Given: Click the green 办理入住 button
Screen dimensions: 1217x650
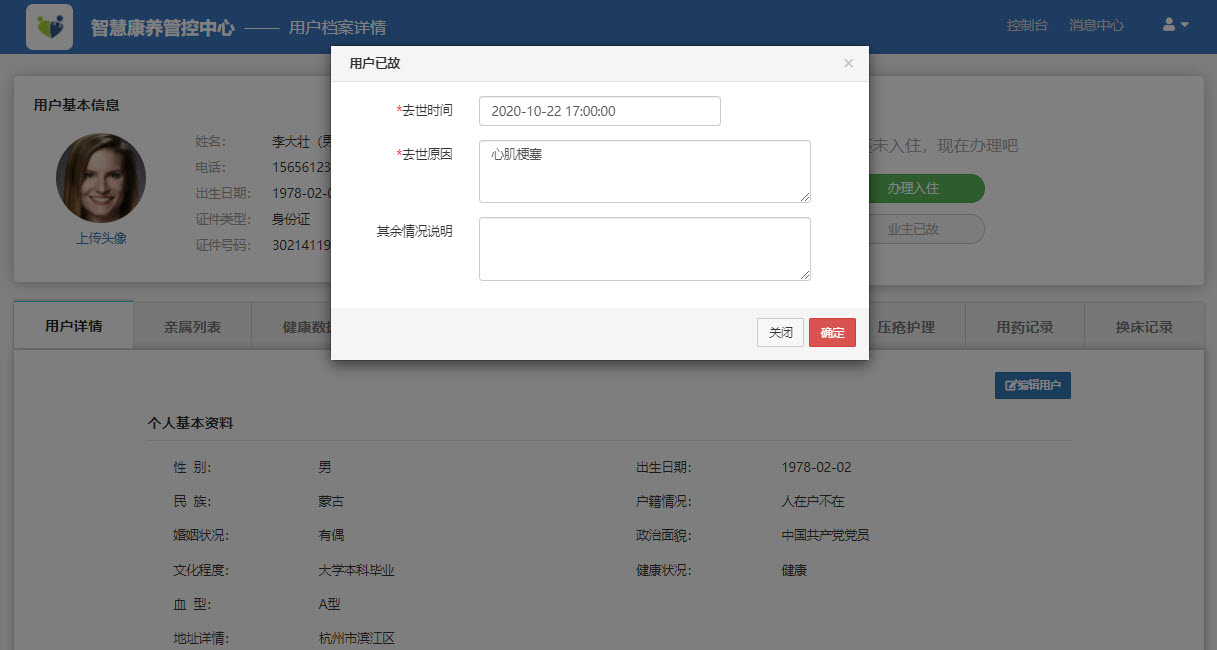Looking at the screenshot, I should pyautogui.click(x=926, y=188).
